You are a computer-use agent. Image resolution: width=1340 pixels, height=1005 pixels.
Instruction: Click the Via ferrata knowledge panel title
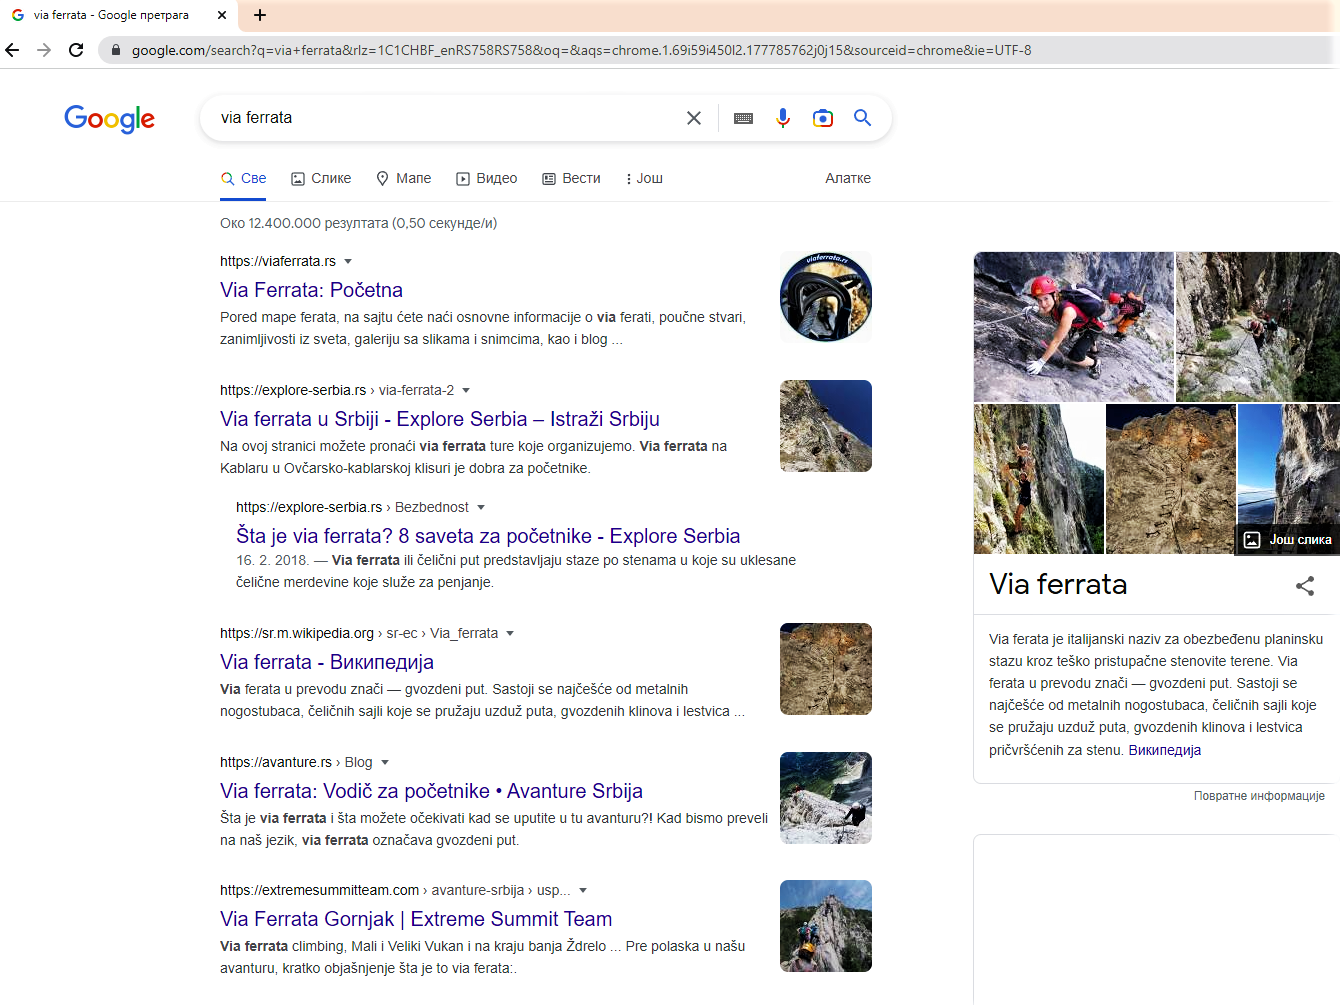pos(1058,584)
